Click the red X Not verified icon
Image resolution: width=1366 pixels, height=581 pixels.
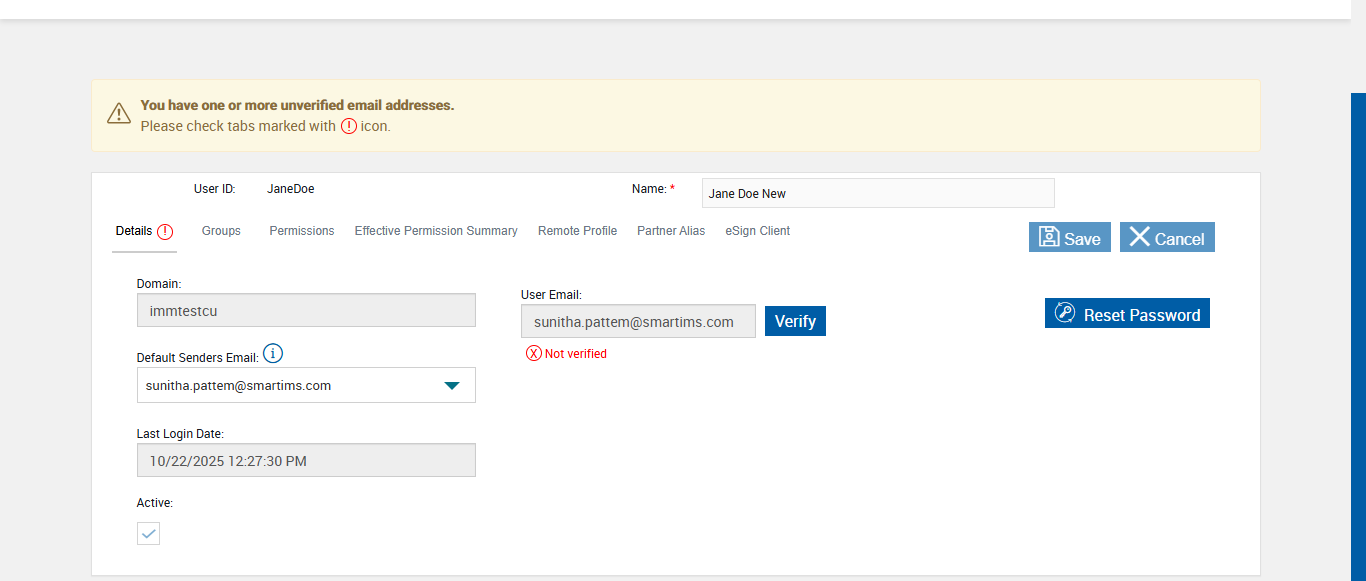click(x=534, y=353)
